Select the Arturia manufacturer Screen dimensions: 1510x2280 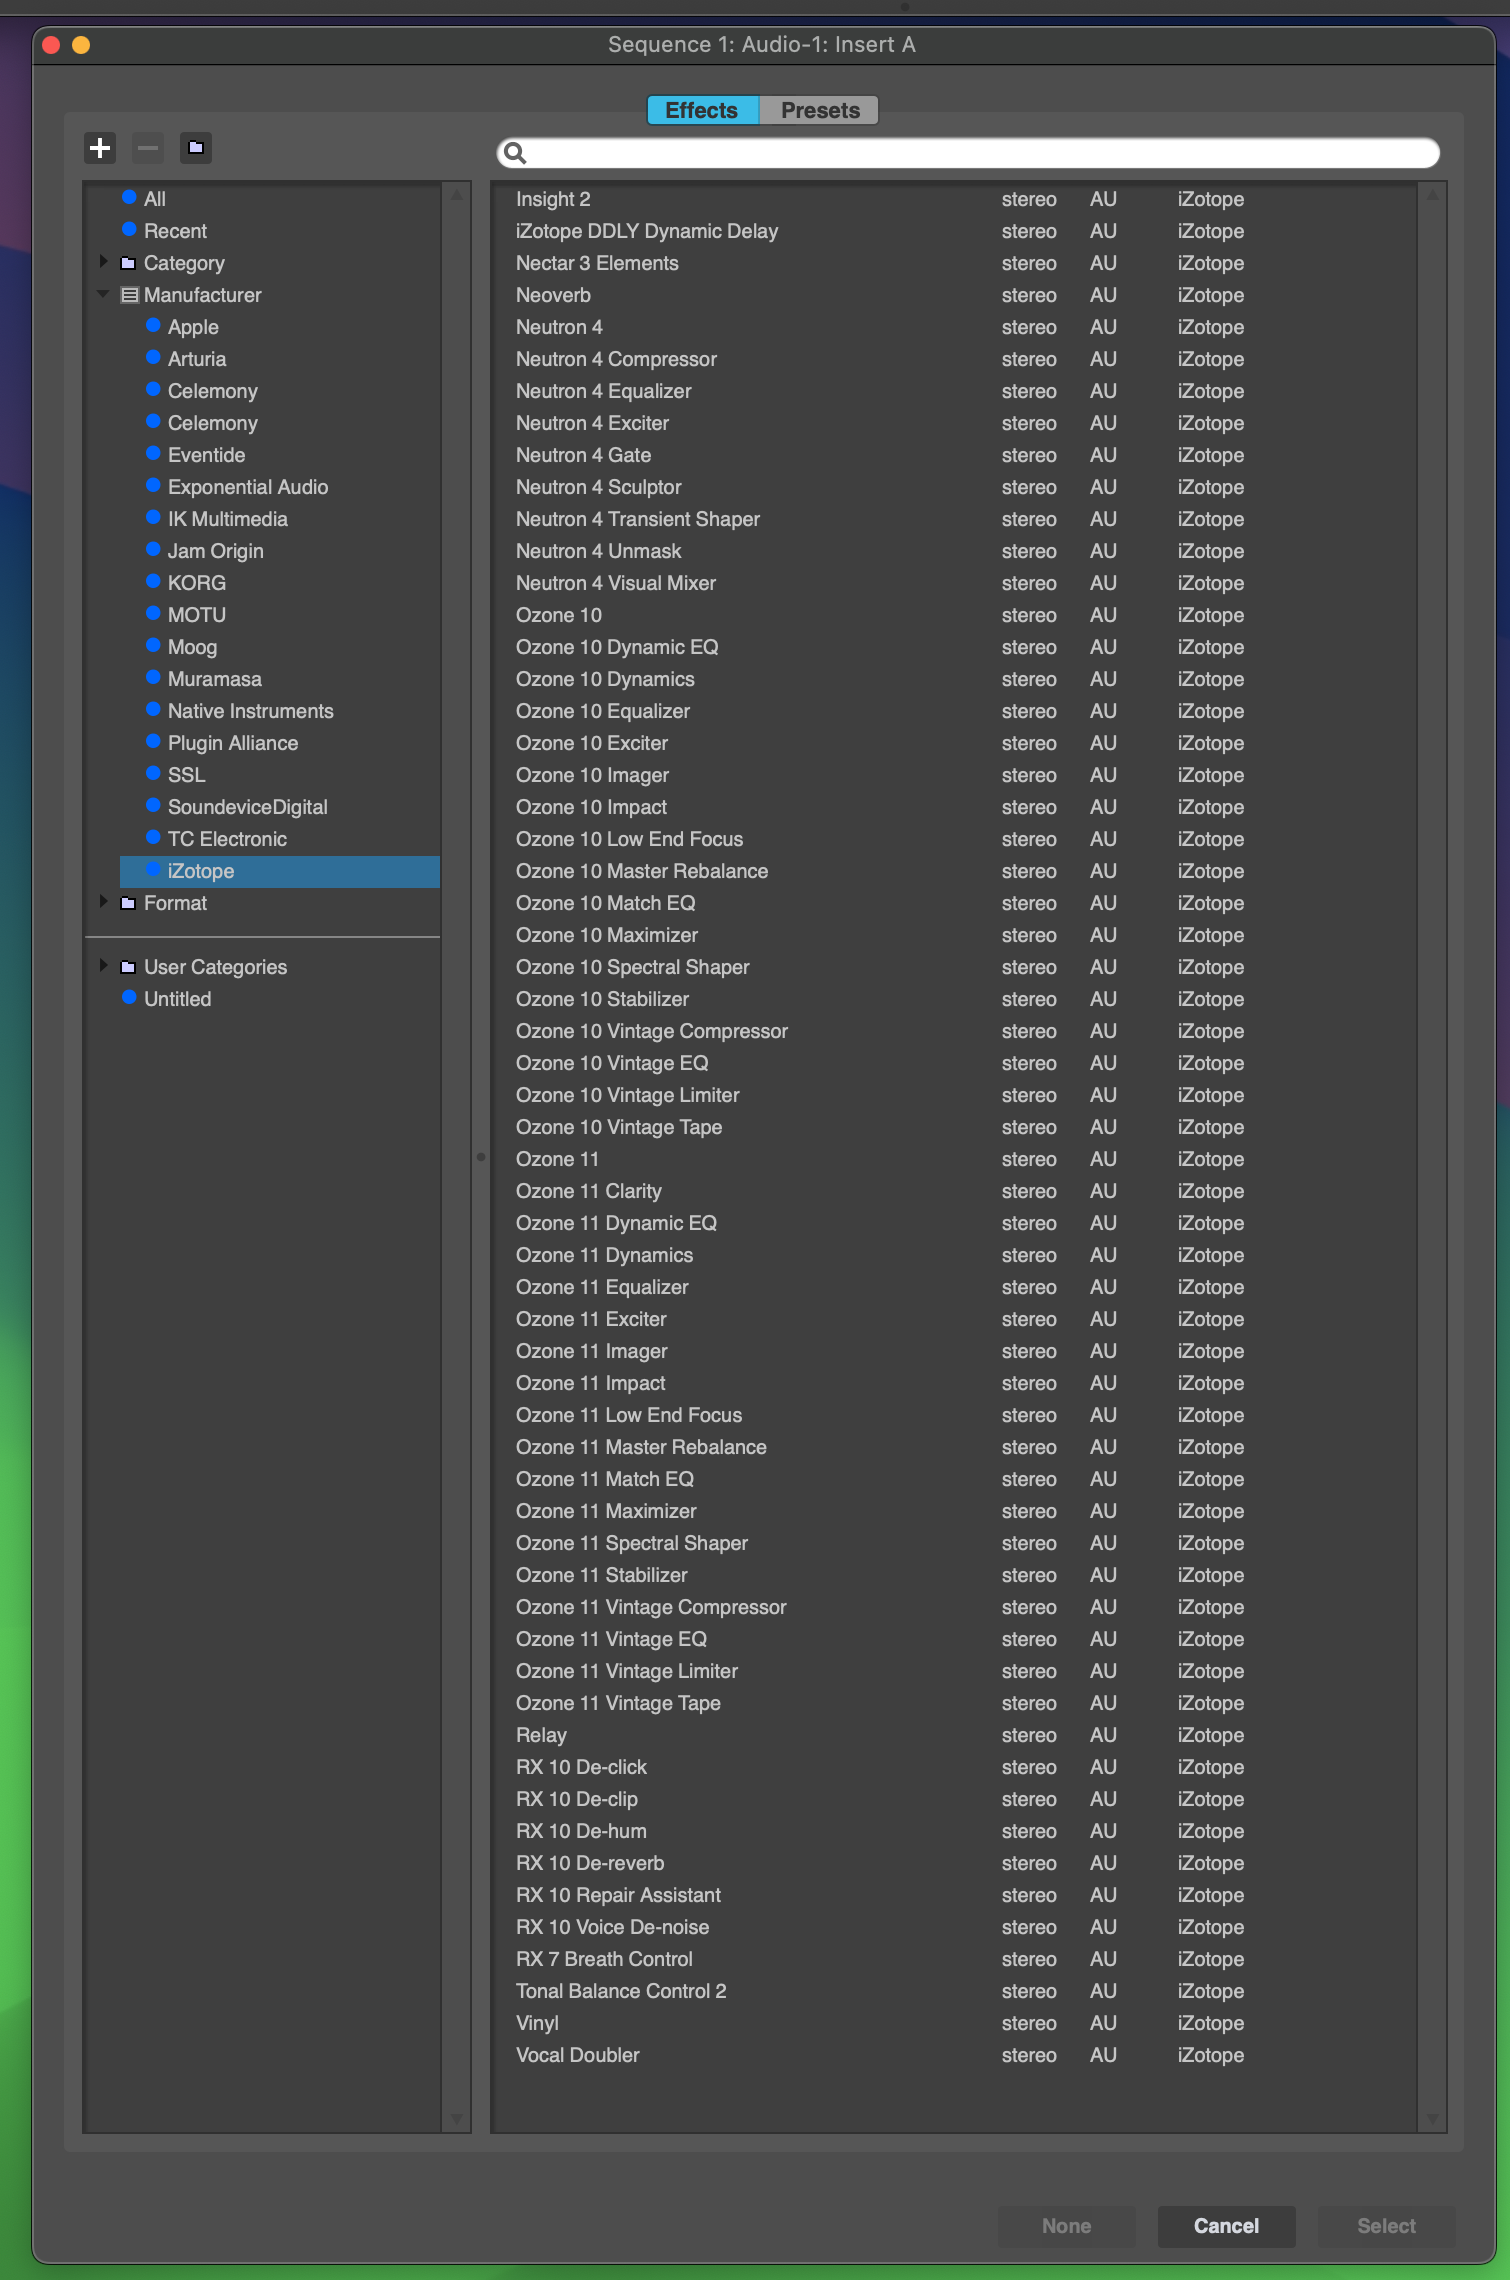[197, 359]
